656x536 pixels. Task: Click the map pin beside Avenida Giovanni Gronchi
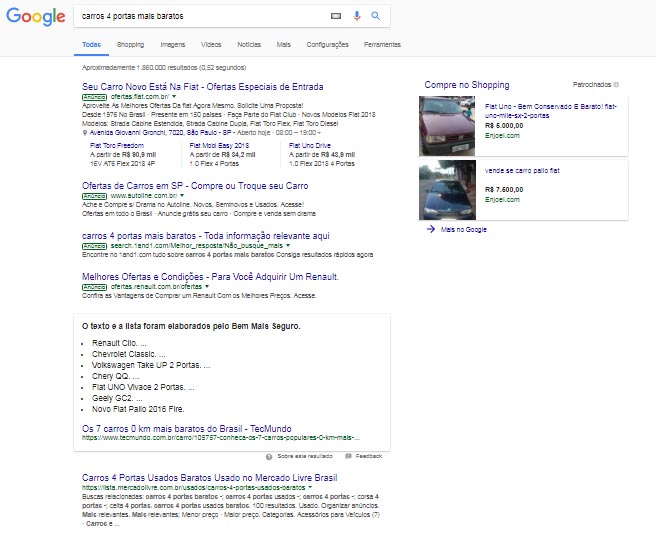point(85,133)
